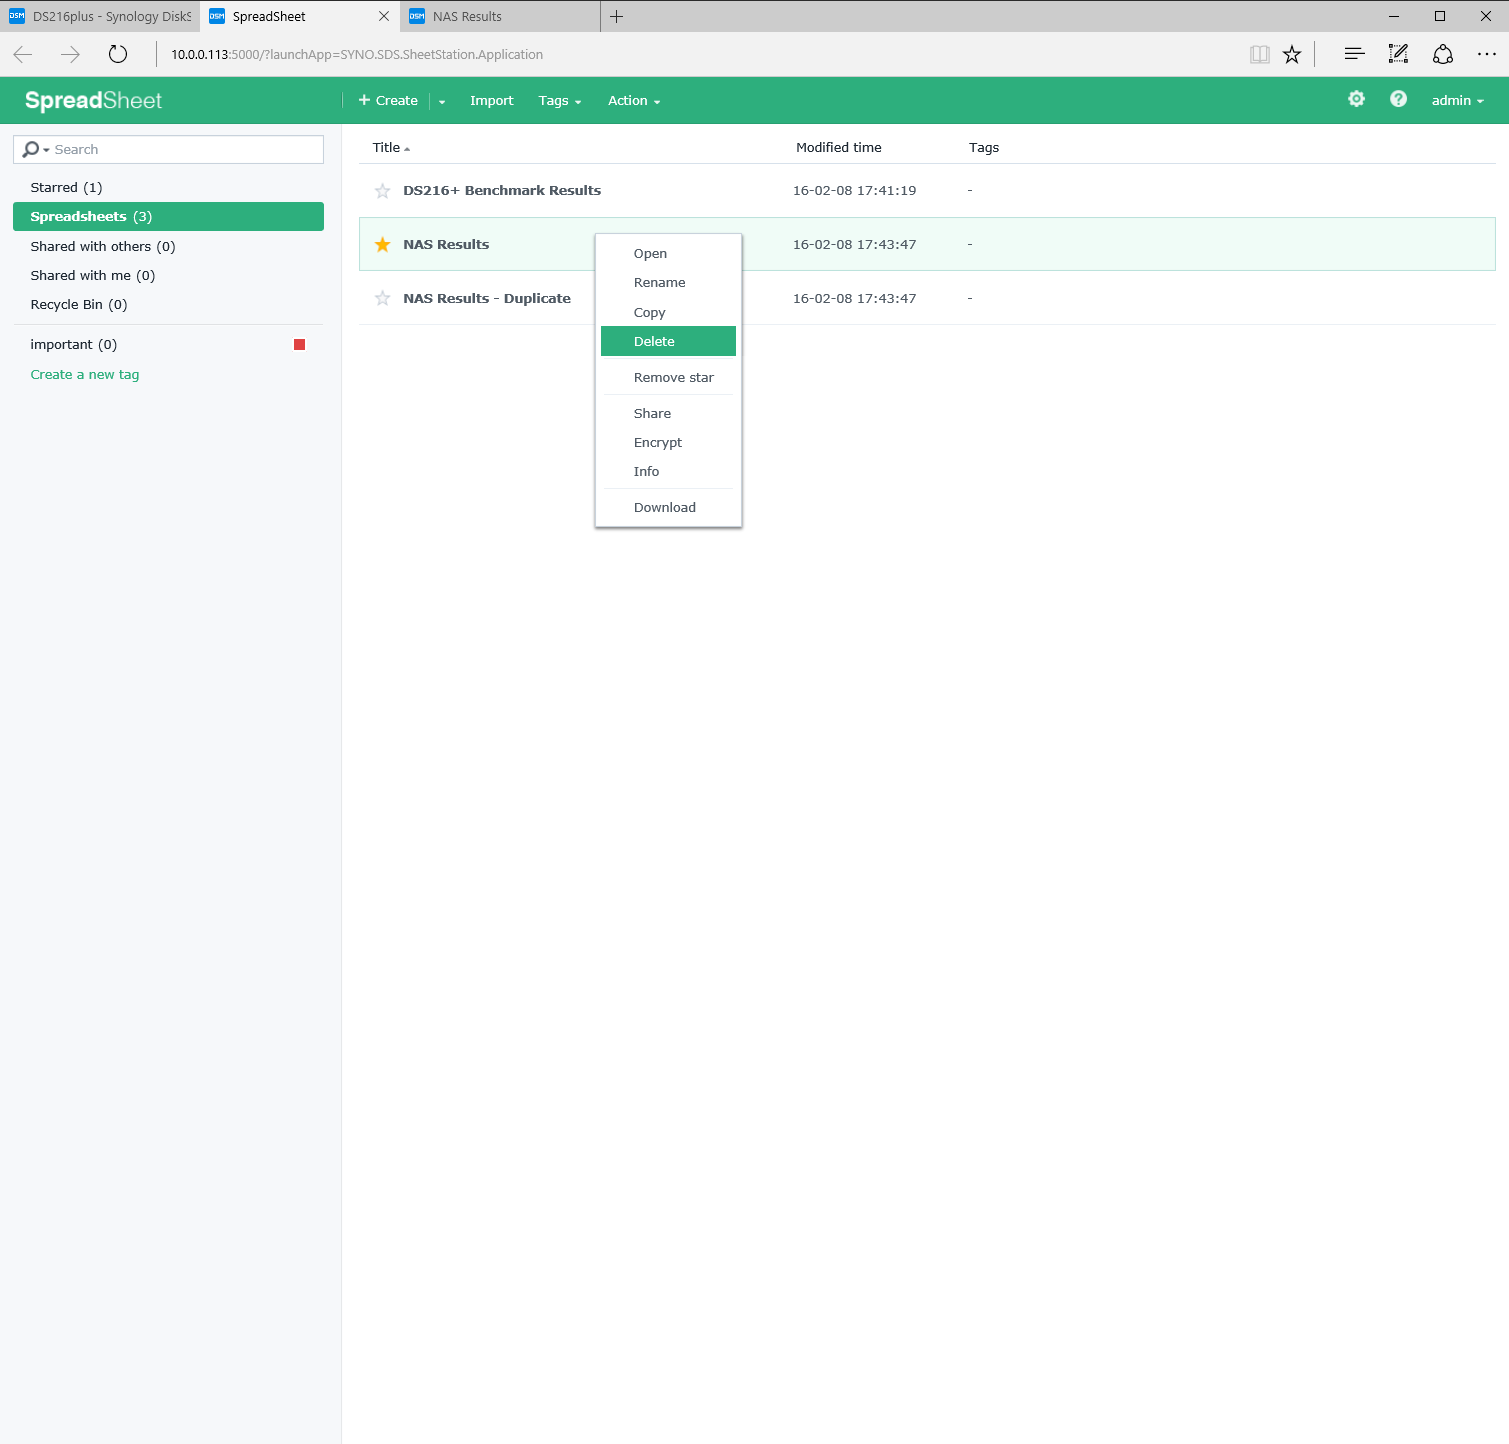Remove star from NAS Results row
The height and width of the screenshot is (1444, 1509).
coord(382,245)
